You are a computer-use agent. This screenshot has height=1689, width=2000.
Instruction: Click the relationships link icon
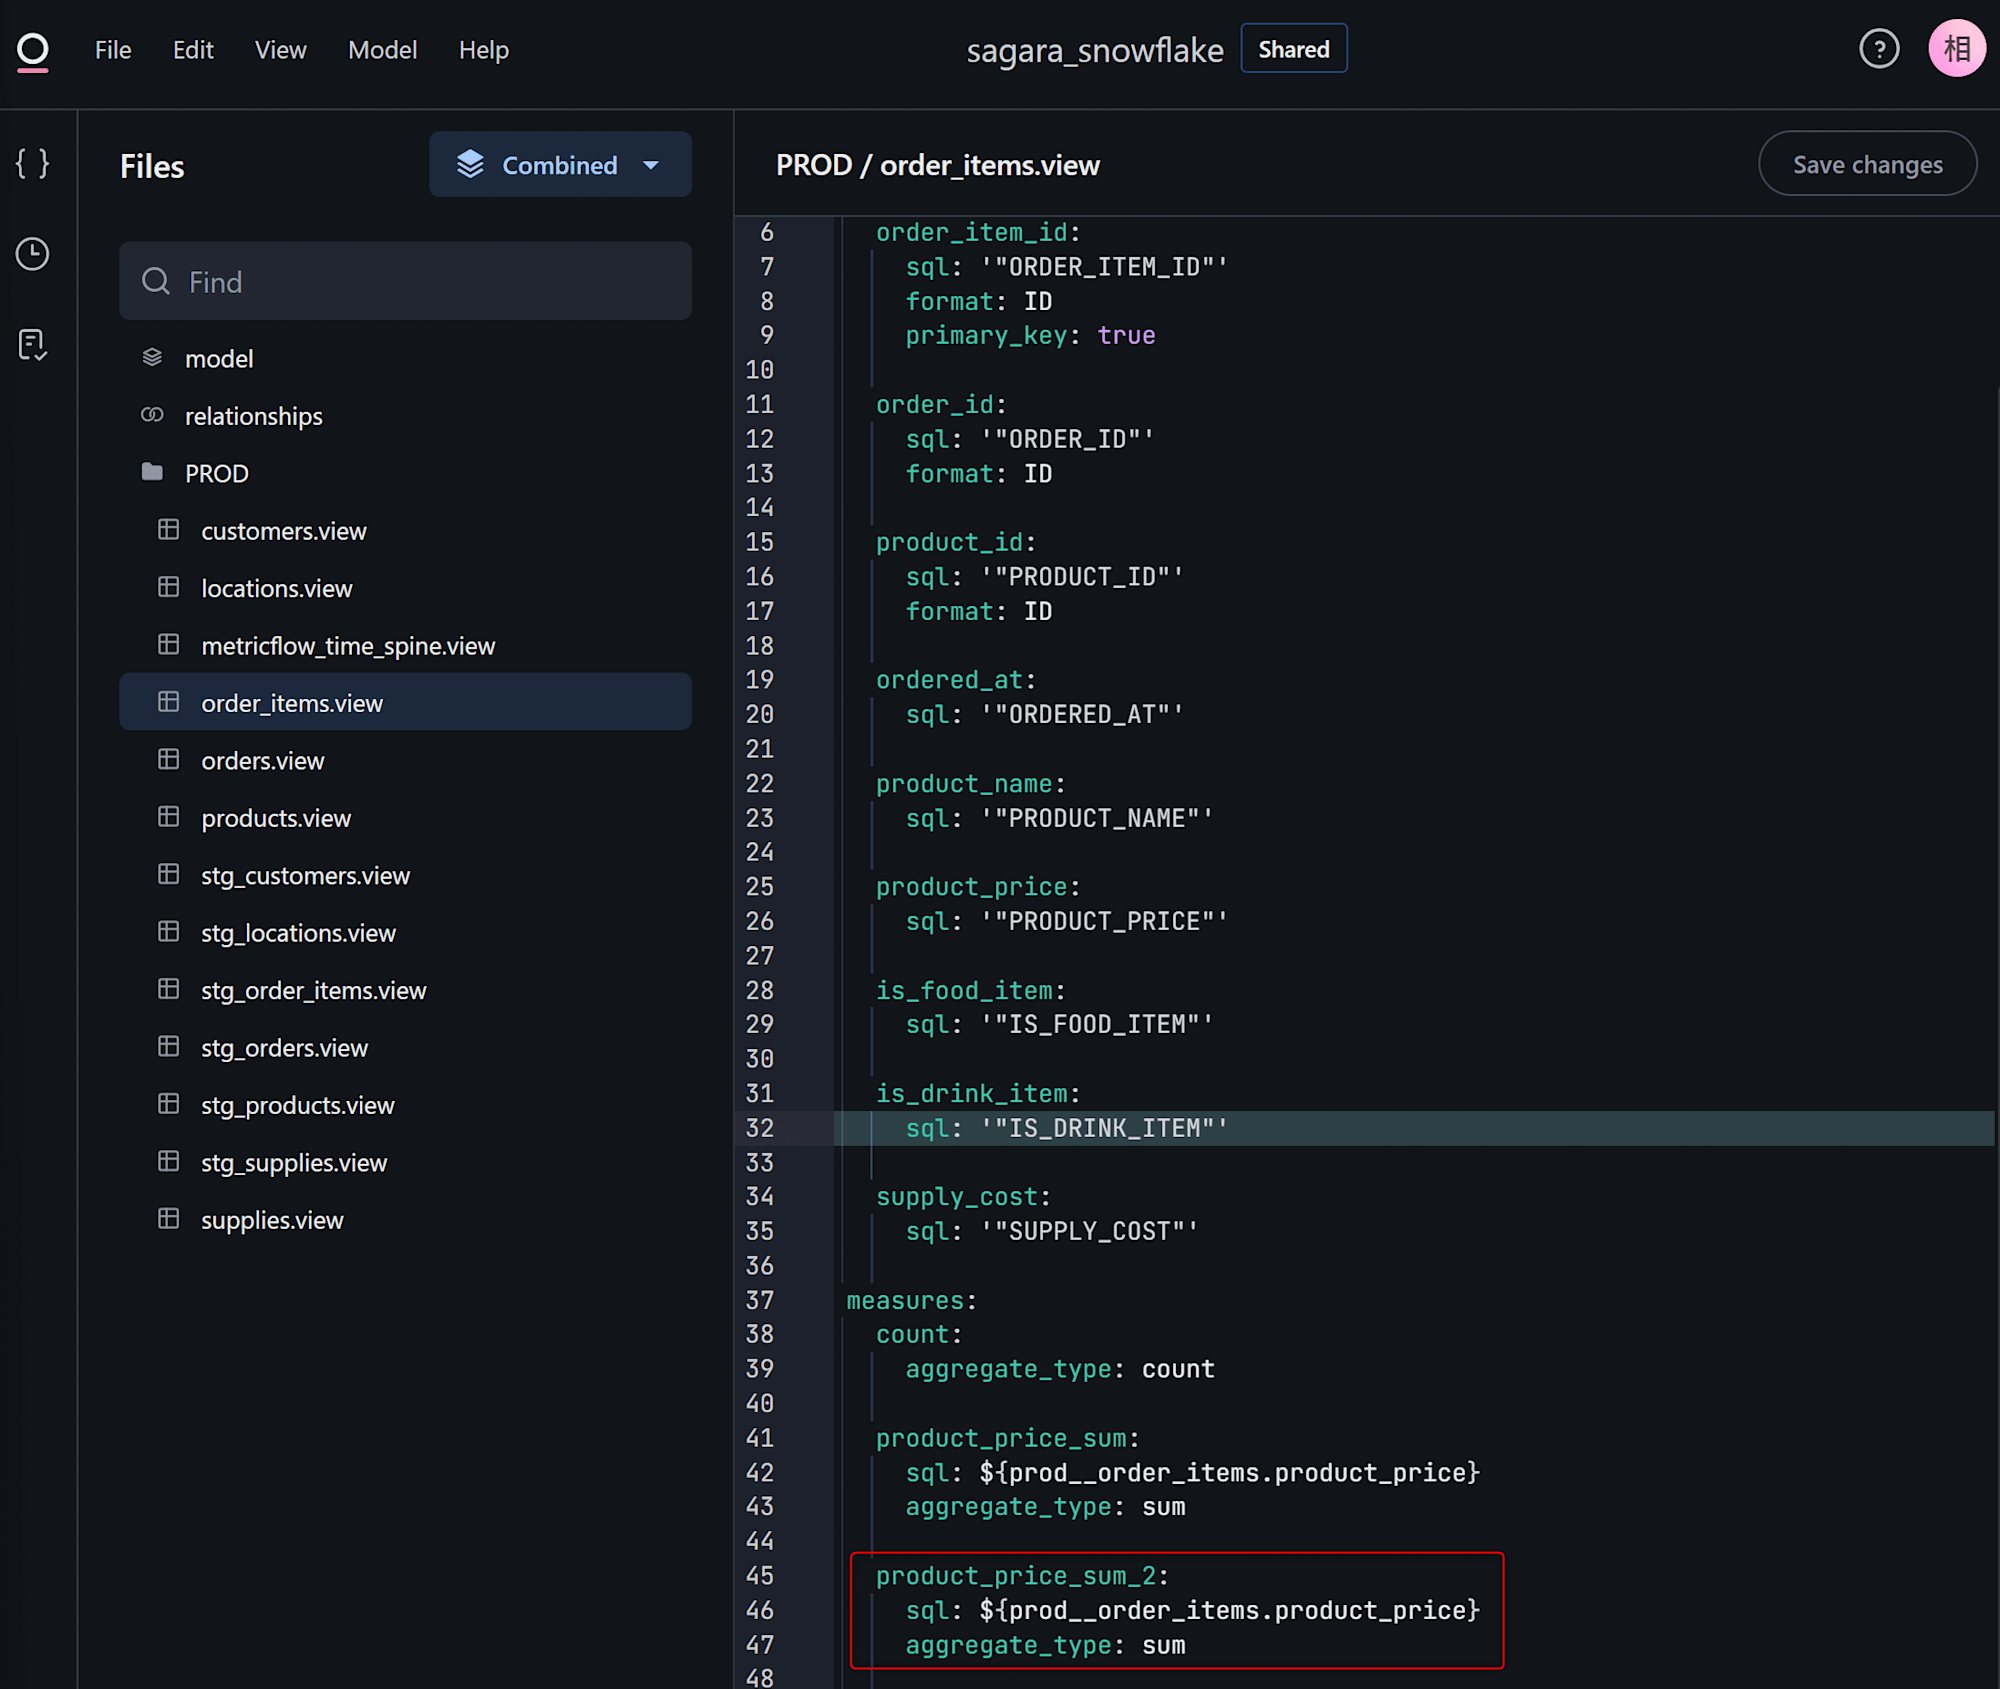[x=152, y=415]
